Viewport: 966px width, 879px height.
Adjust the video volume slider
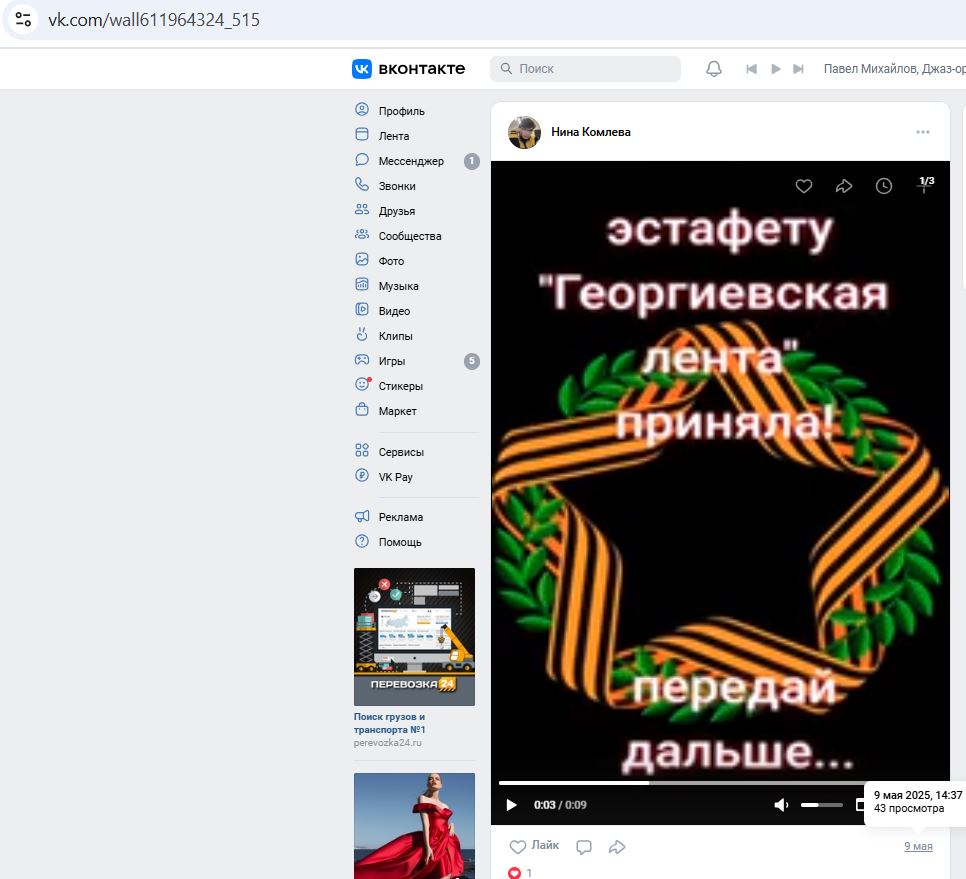pyautogui.click(x=821, y=805)
